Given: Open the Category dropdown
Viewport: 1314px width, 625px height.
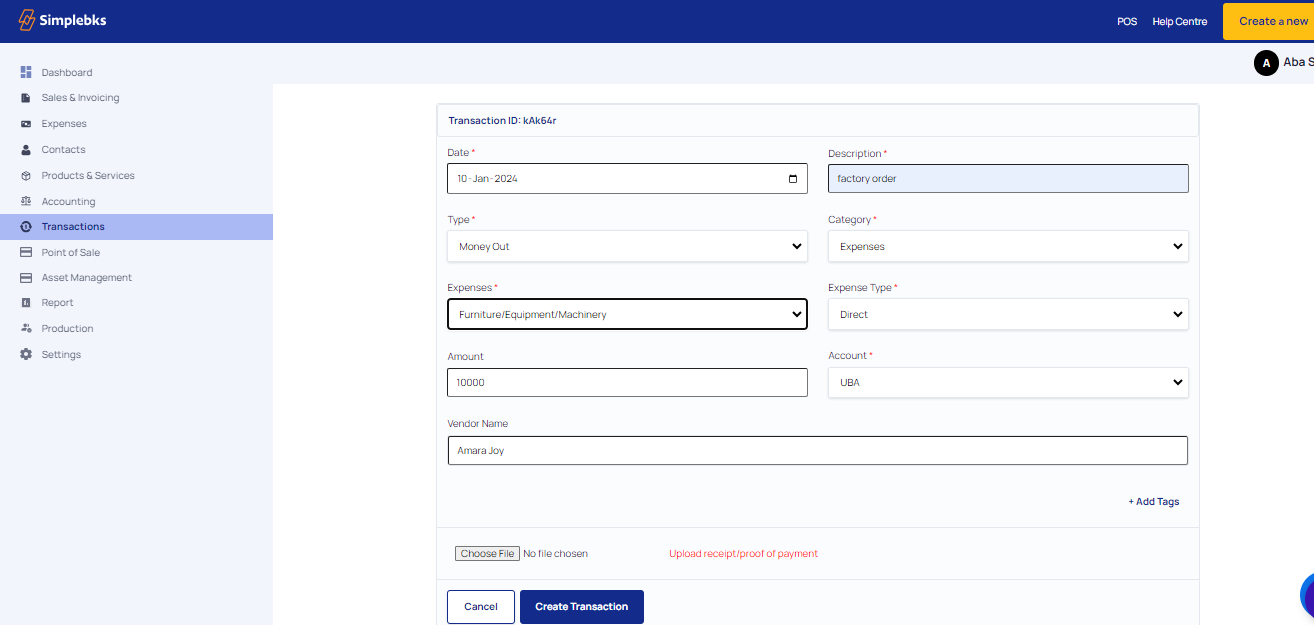Looking at the screenshot, I should (1008, 246).
